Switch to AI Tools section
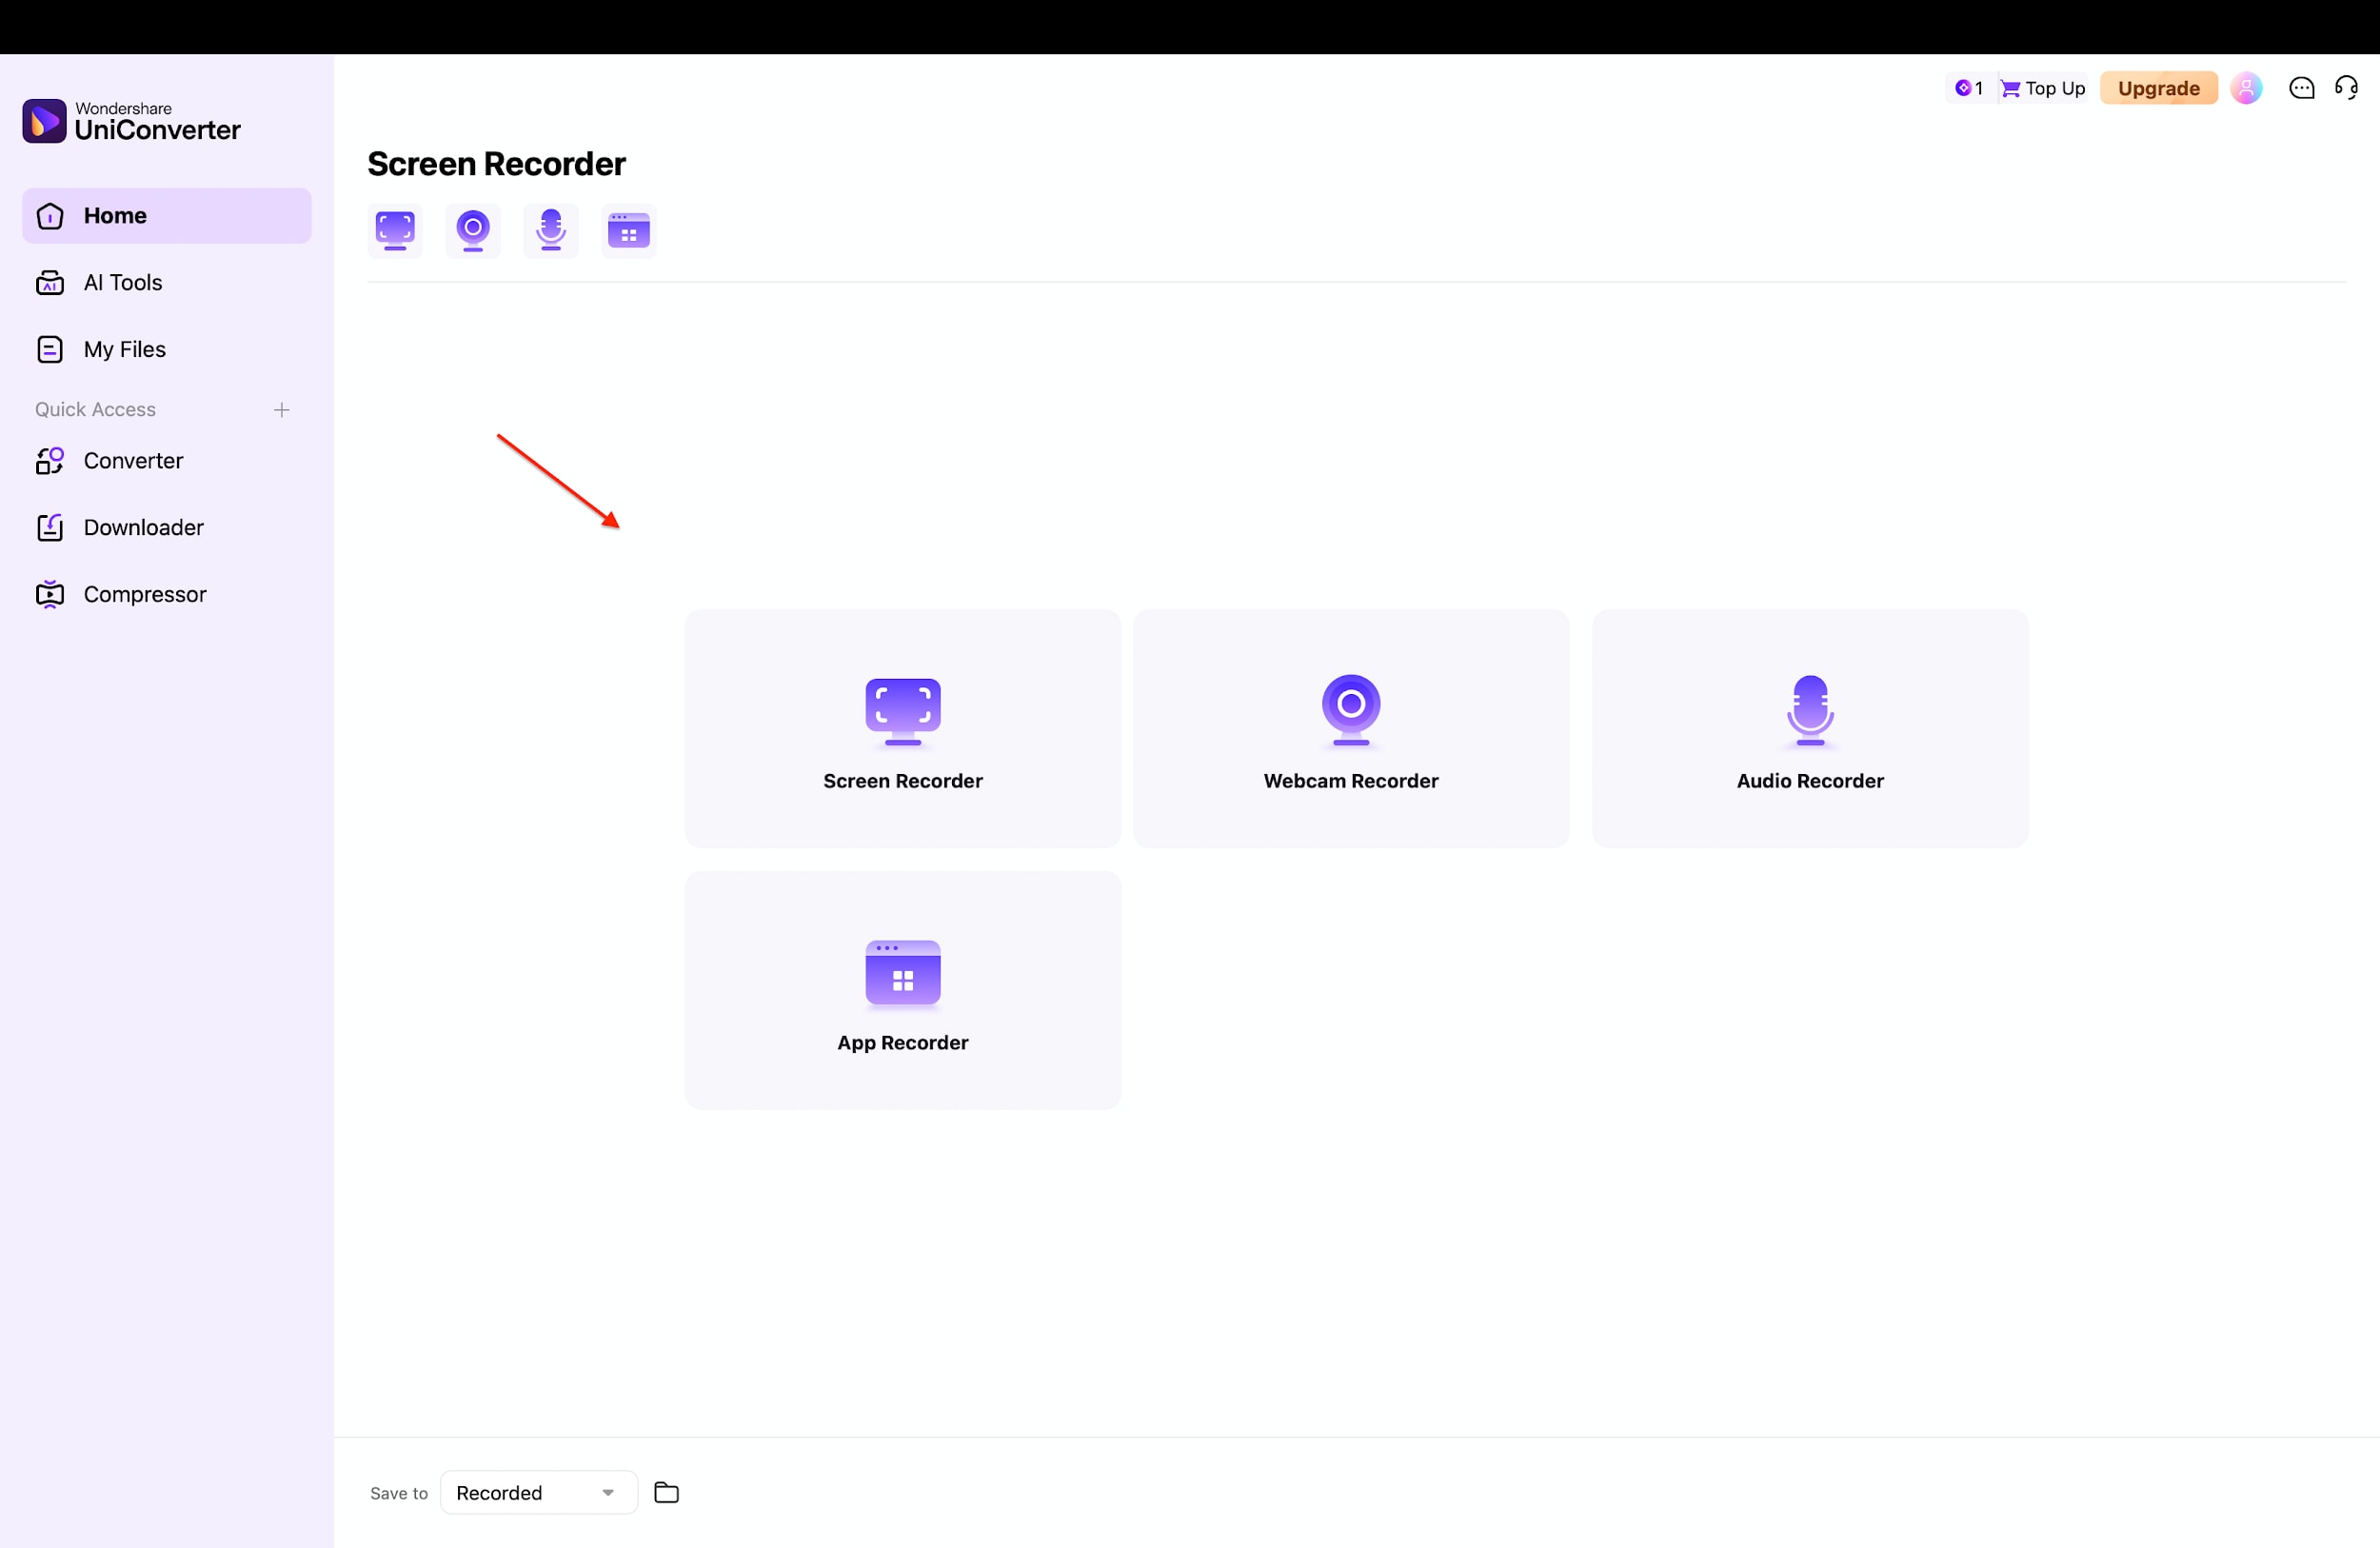Image resolution: width=2380 pixels, height=1548 pixels. 122,282
